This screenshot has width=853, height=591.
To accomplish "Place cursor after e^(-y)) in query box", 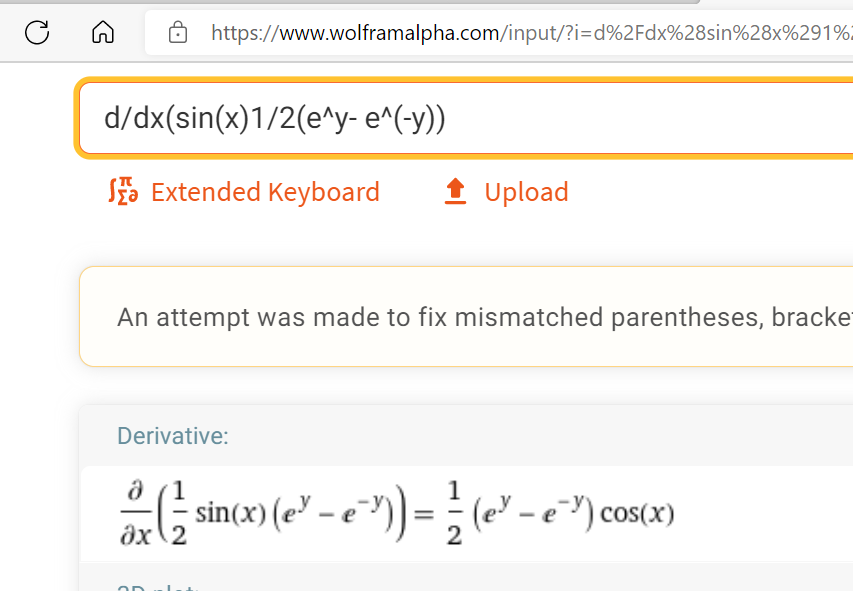I will 447,118.
